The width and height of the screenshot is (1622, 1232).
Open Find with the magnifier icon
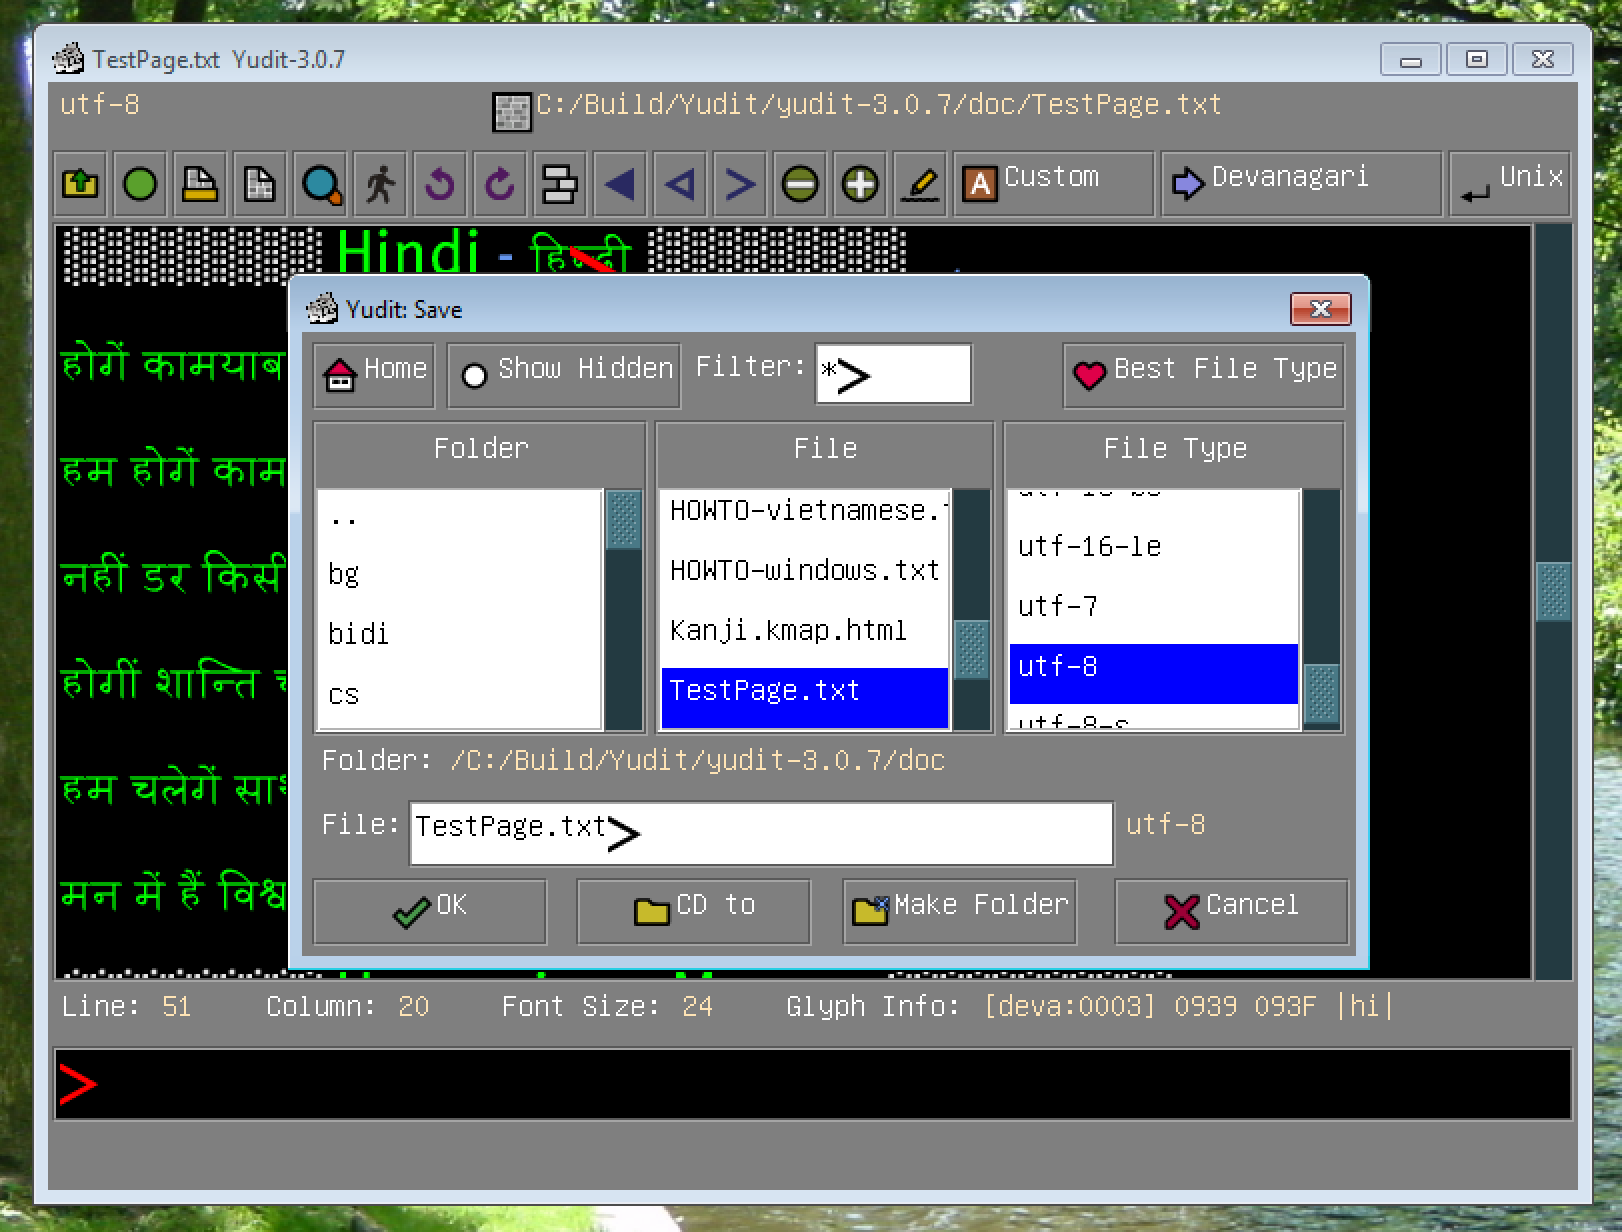tap(321, 184)
